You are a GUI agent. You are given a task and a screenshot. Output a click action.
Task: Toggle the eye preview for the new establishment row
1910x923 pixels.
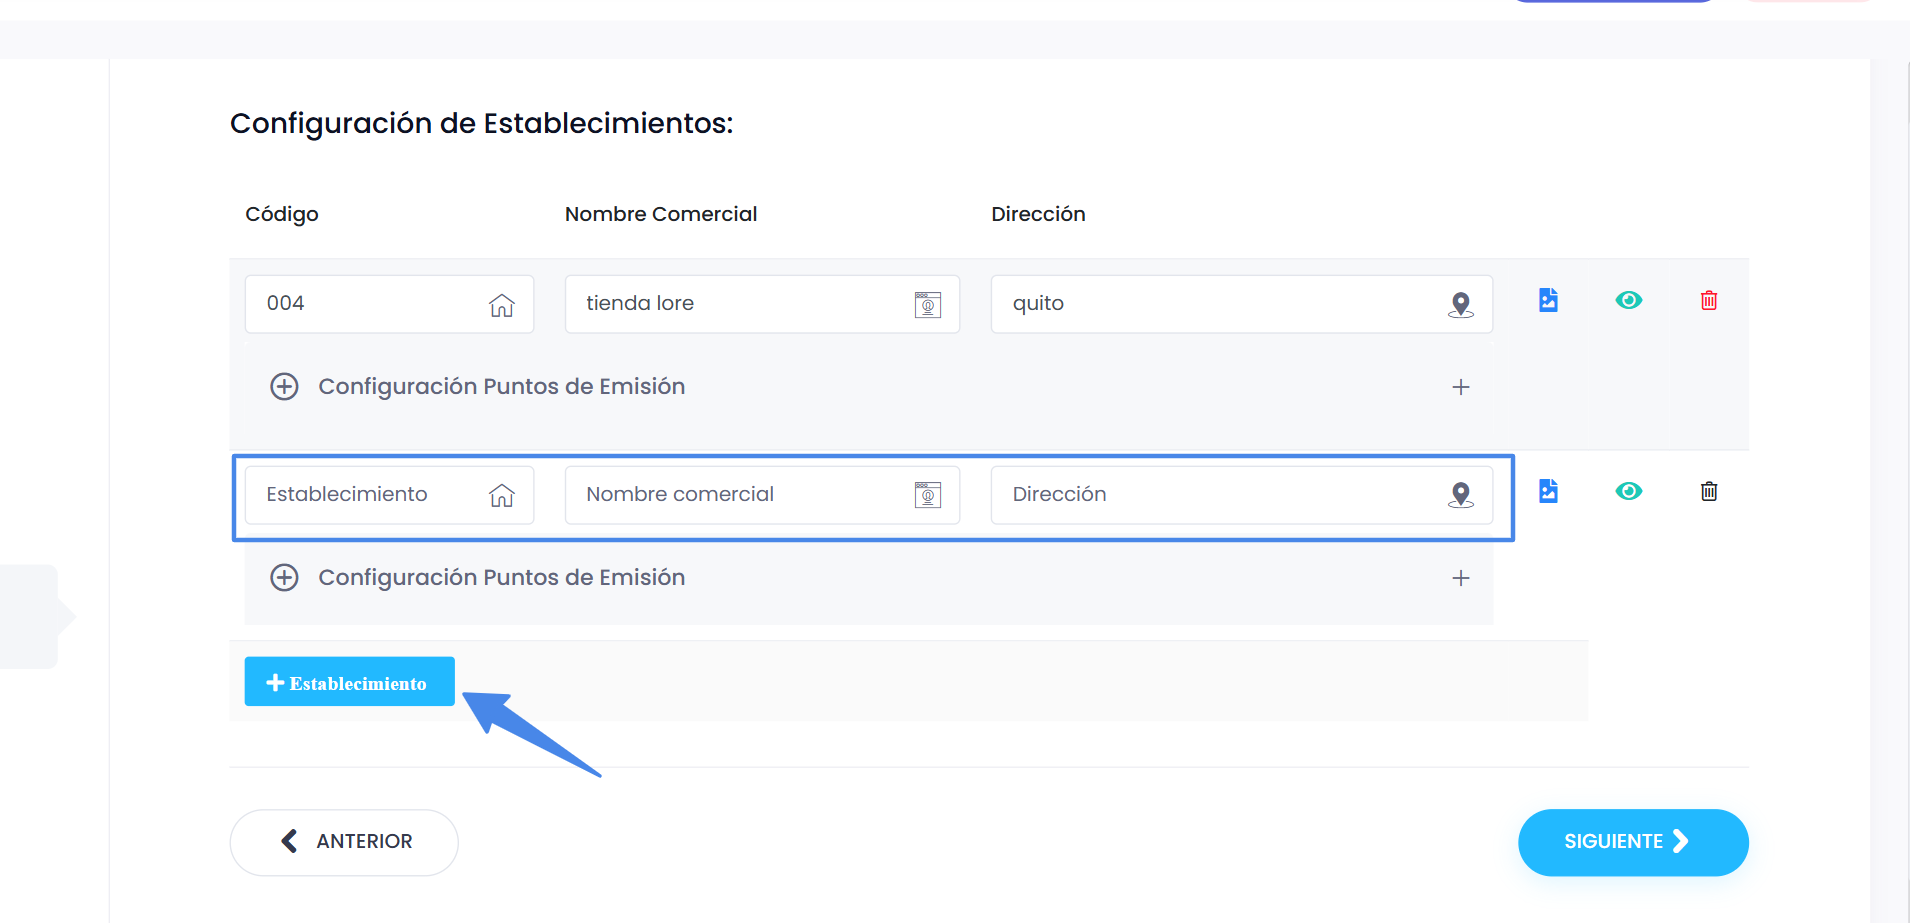1629,490
